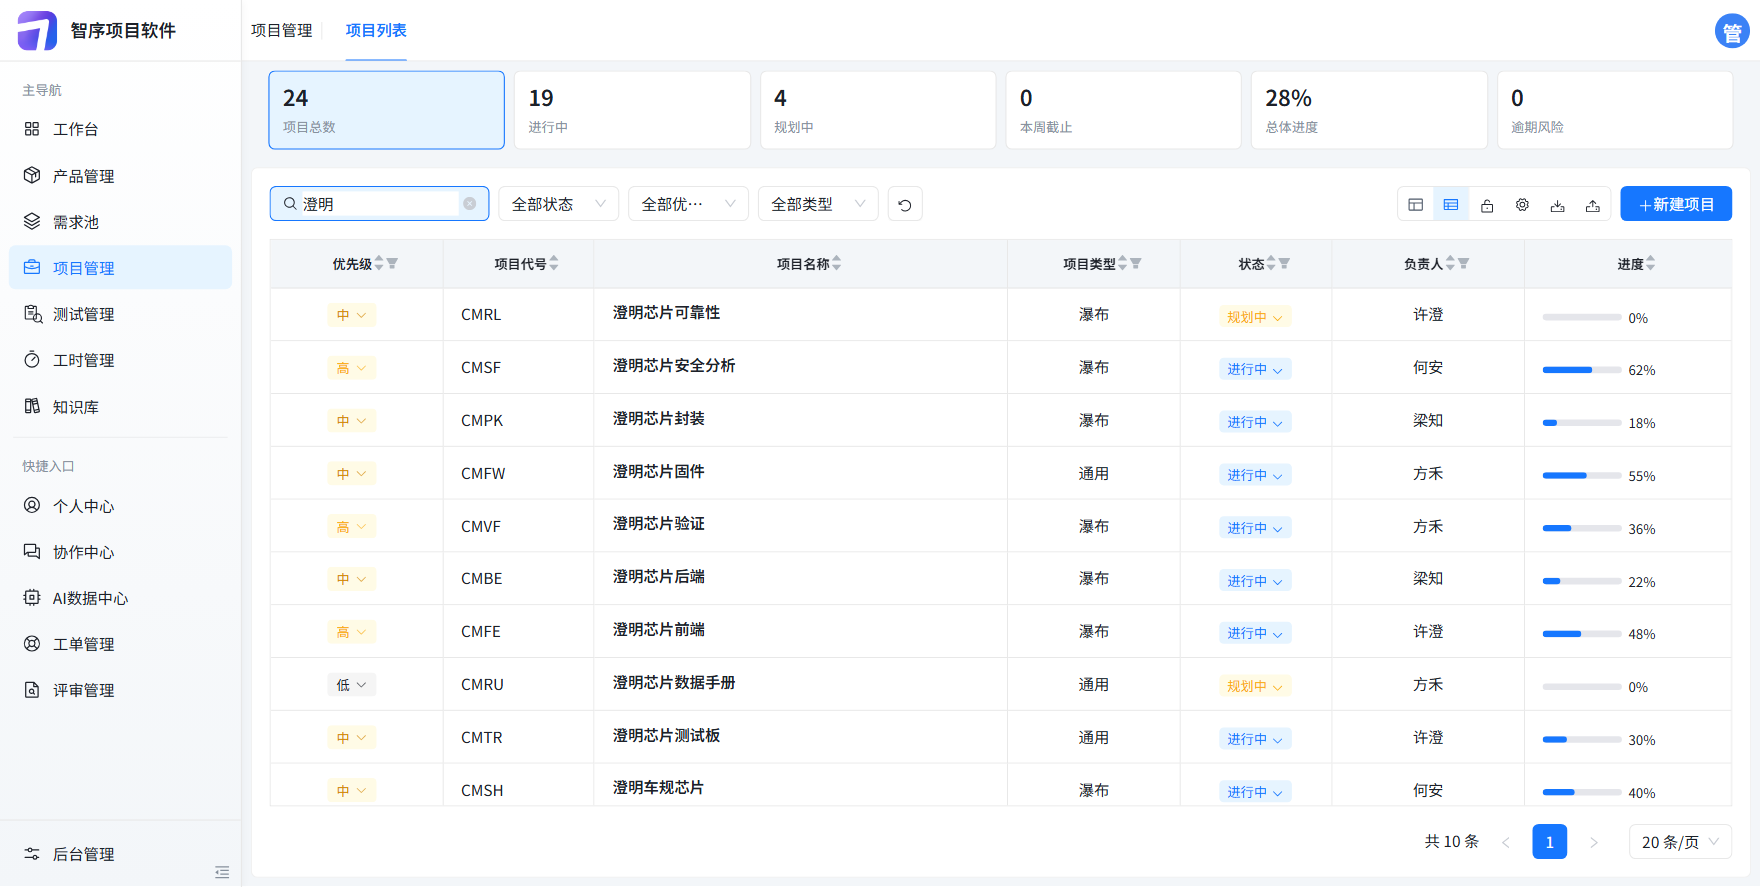Screen dimensions: 1760x887
Task: Open the 20 条/页 page size dropdown
Action: (x=1680, y=842)
